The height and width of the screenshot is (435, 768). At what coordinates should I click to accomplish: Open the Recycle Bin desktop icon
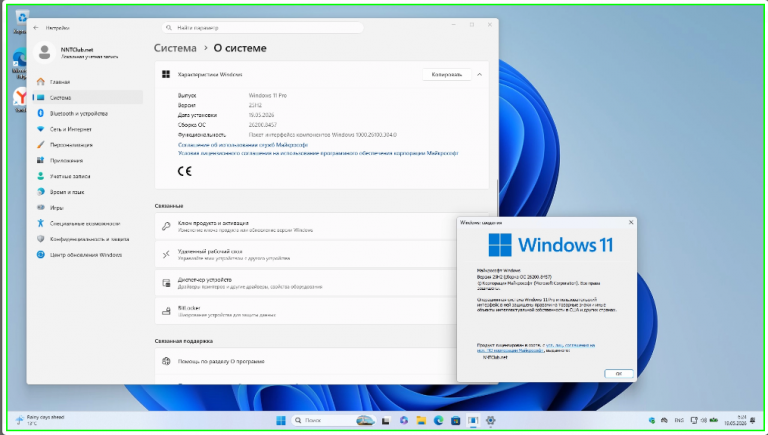point(21,23)
